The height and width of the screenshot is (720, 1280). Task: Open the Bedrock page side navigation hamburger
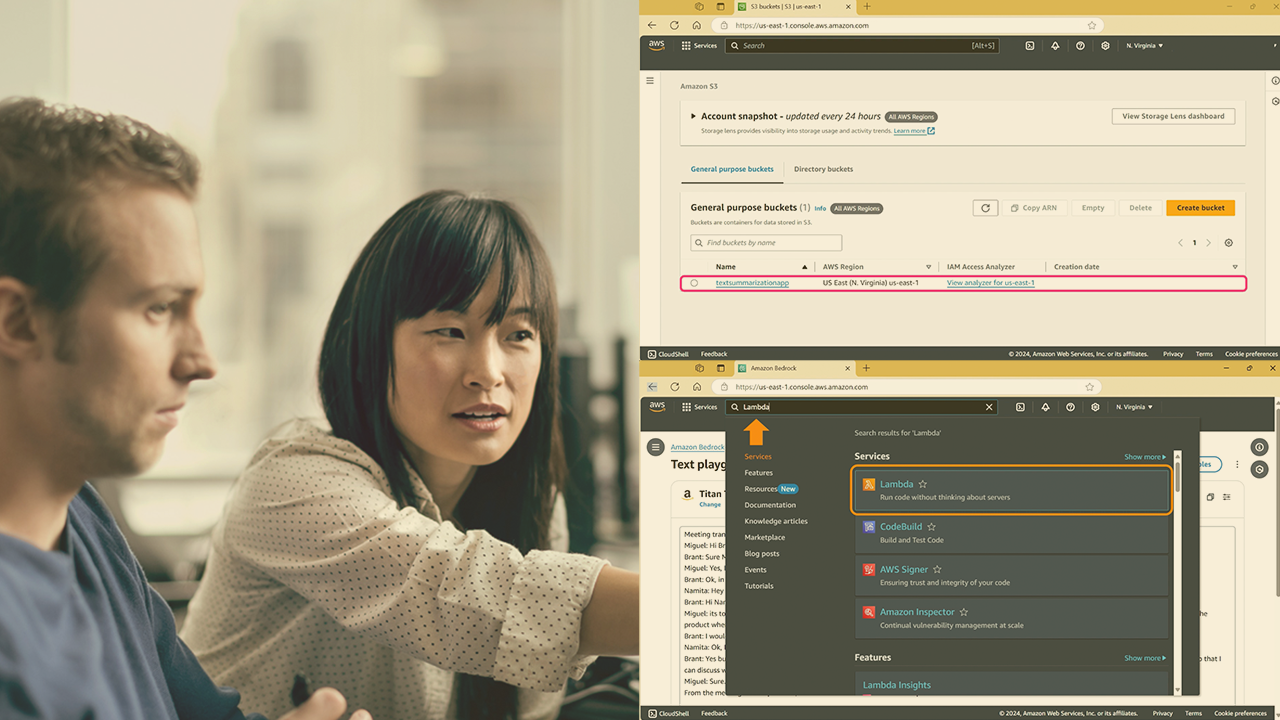655,447
